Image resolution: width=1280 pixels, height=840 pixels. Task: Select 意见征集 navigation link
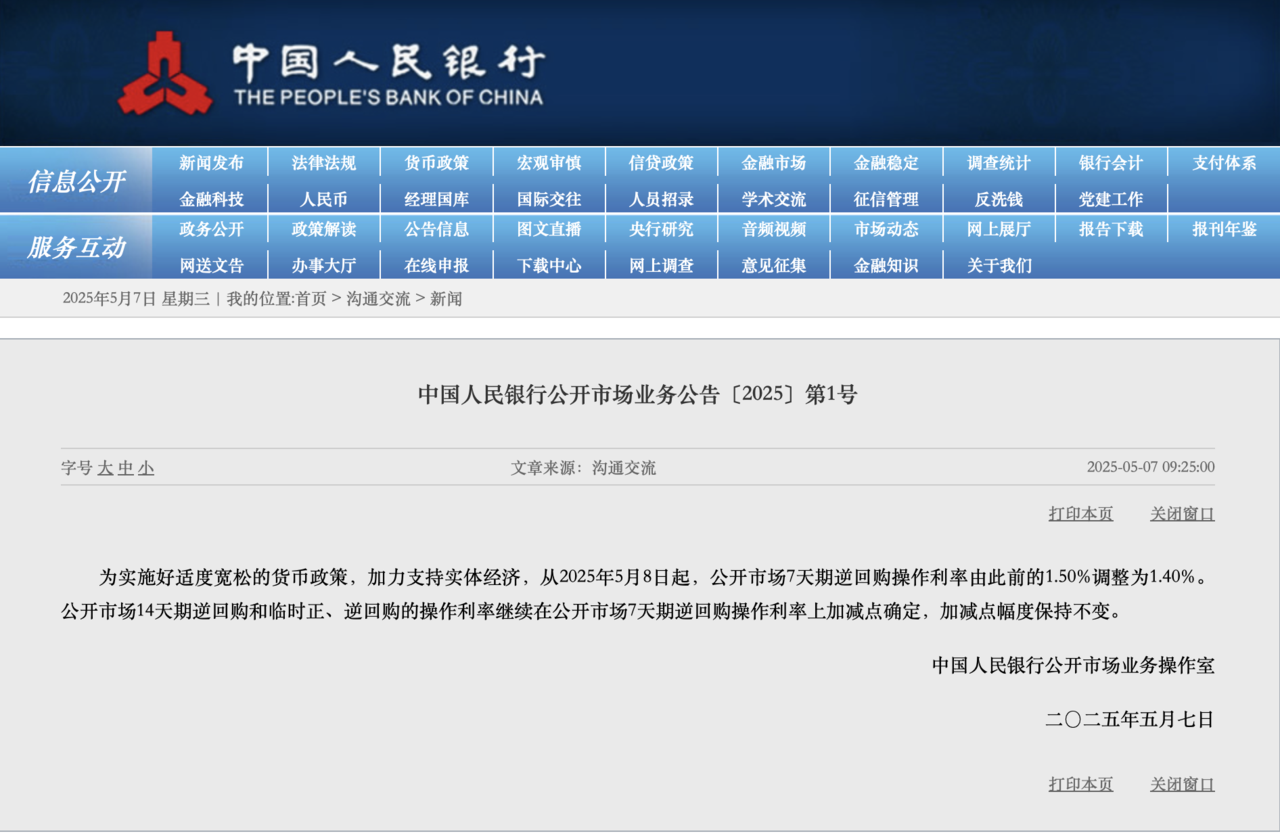tap(774, 265)
